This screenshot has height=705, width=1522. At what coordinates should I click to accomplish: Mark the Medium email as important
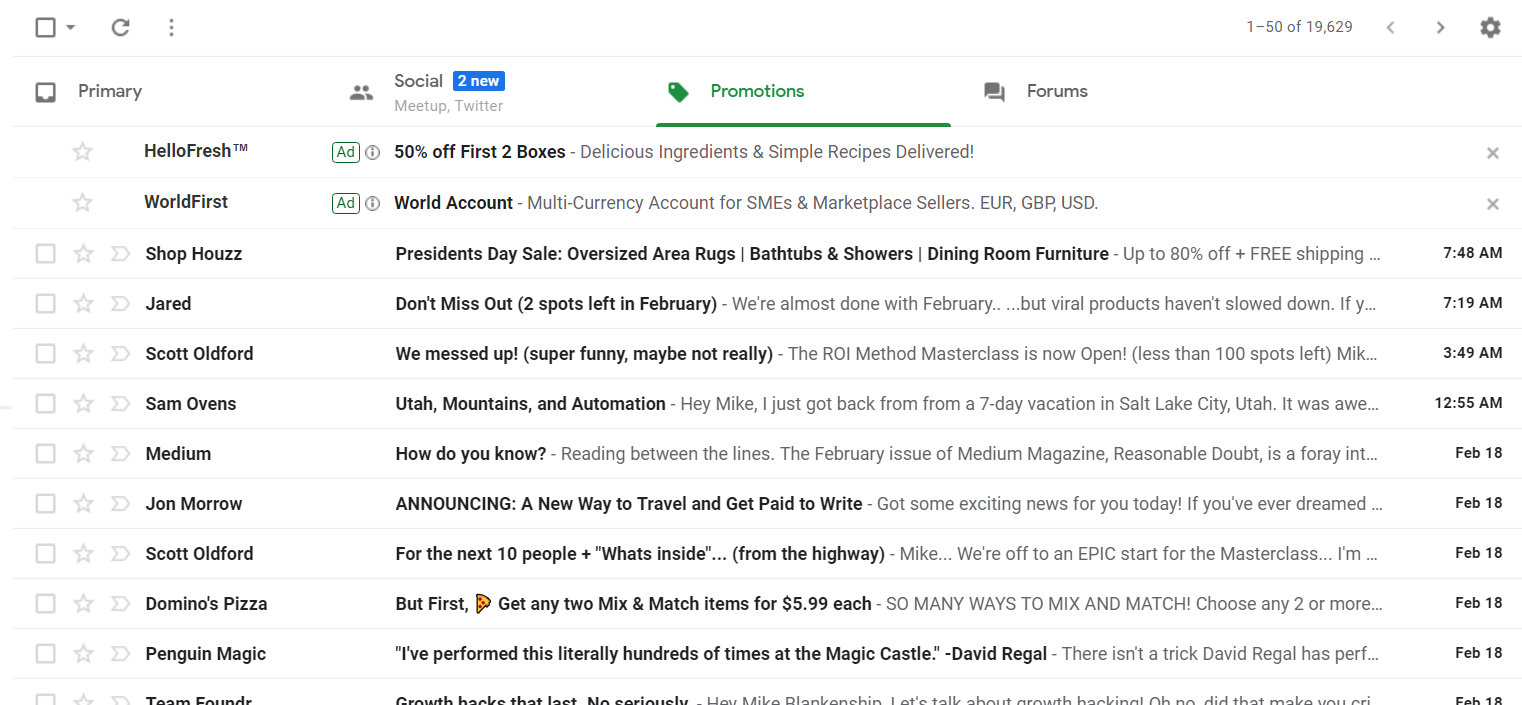pos(120,454)
